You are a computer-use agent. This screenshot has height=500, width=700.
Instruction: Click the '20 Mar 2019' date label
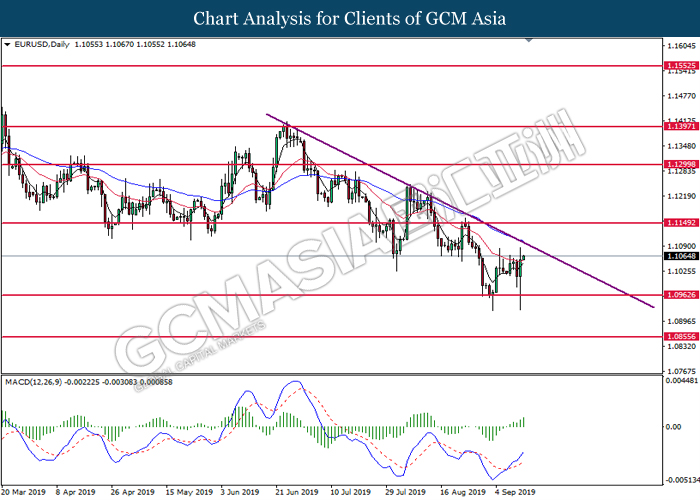click(x=24, y=492)
